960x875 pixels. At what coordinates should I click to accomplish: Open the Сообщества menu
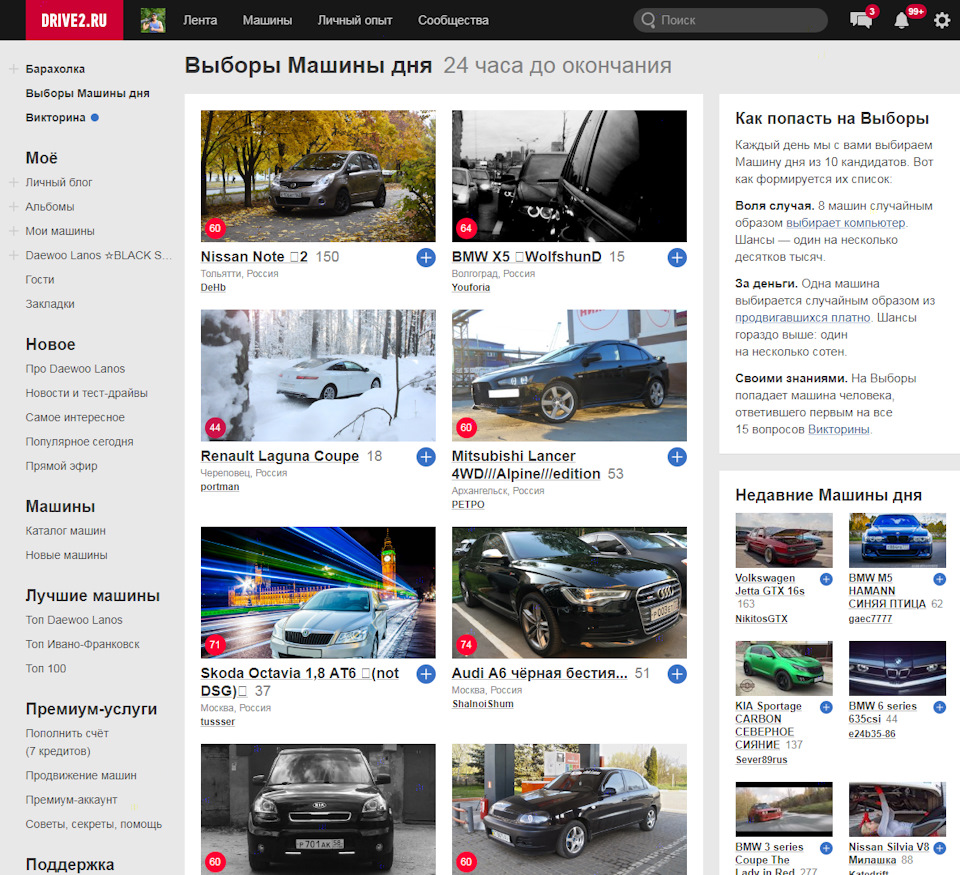[454, 20]
